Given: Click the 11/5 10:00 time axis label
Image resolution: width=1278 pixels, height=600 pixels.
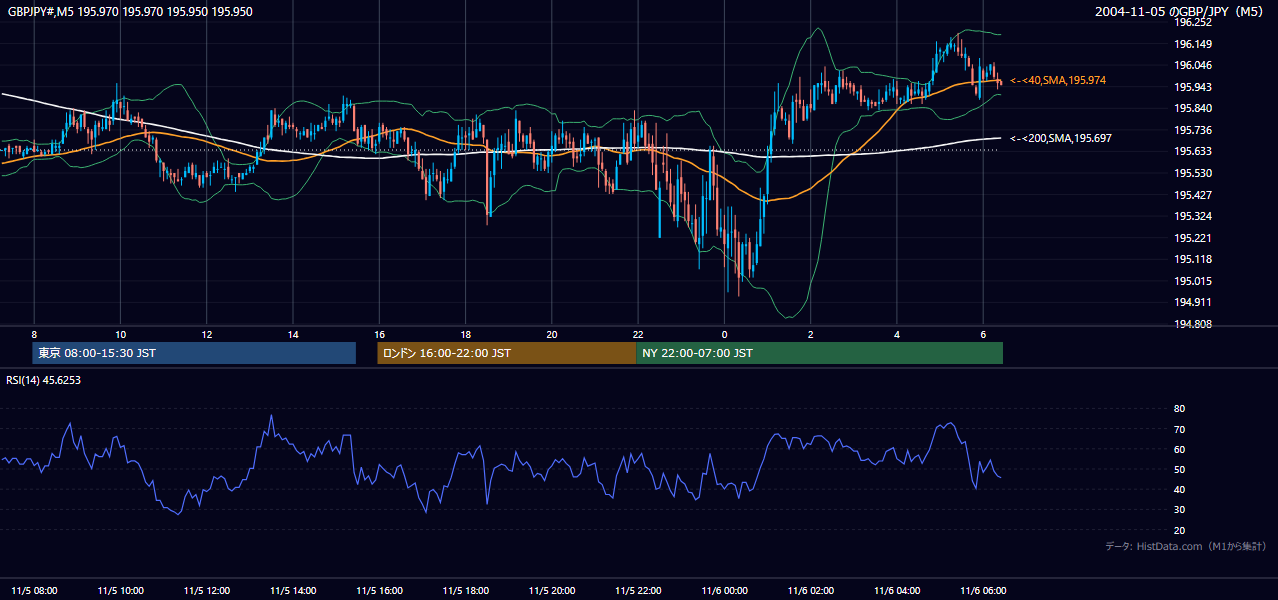Looking at the screenshot, I should click(121, 591).
